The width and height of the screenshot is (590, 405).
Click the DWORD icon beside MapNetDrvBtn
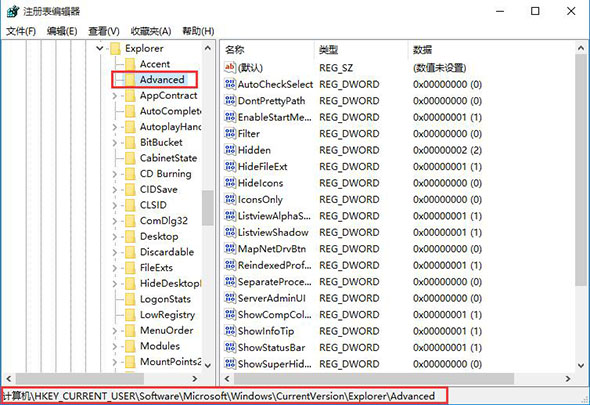pyautogui.click(x=230, y=249)
